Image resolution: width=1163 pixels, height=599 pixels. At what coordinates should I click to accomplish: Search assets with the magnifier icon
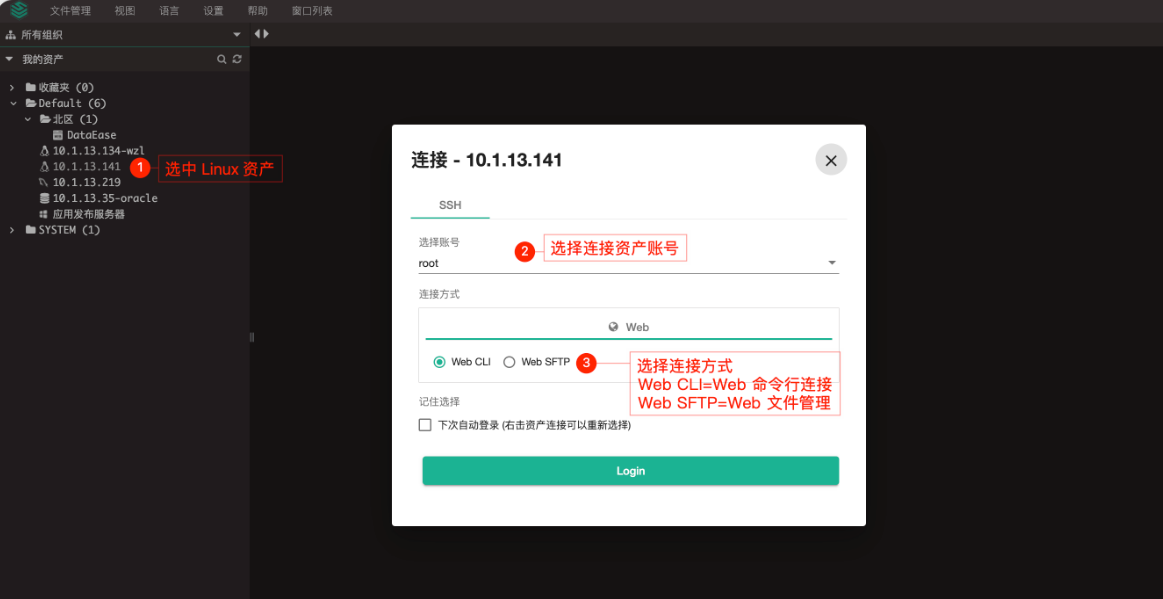pyautogui.click(x=221, y=59)
